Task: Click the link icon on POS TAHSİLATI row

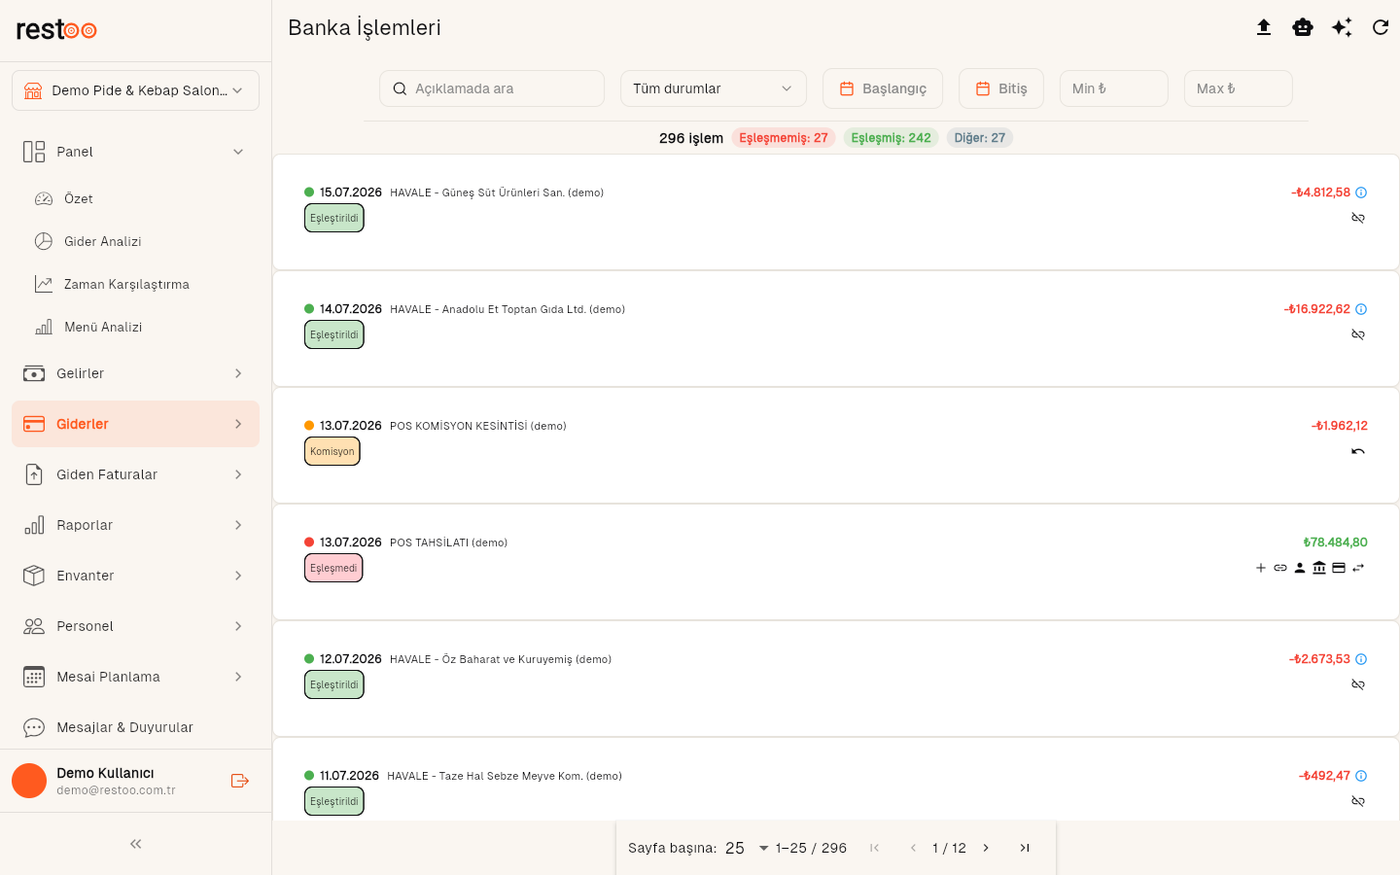Action: (1280, 568)
